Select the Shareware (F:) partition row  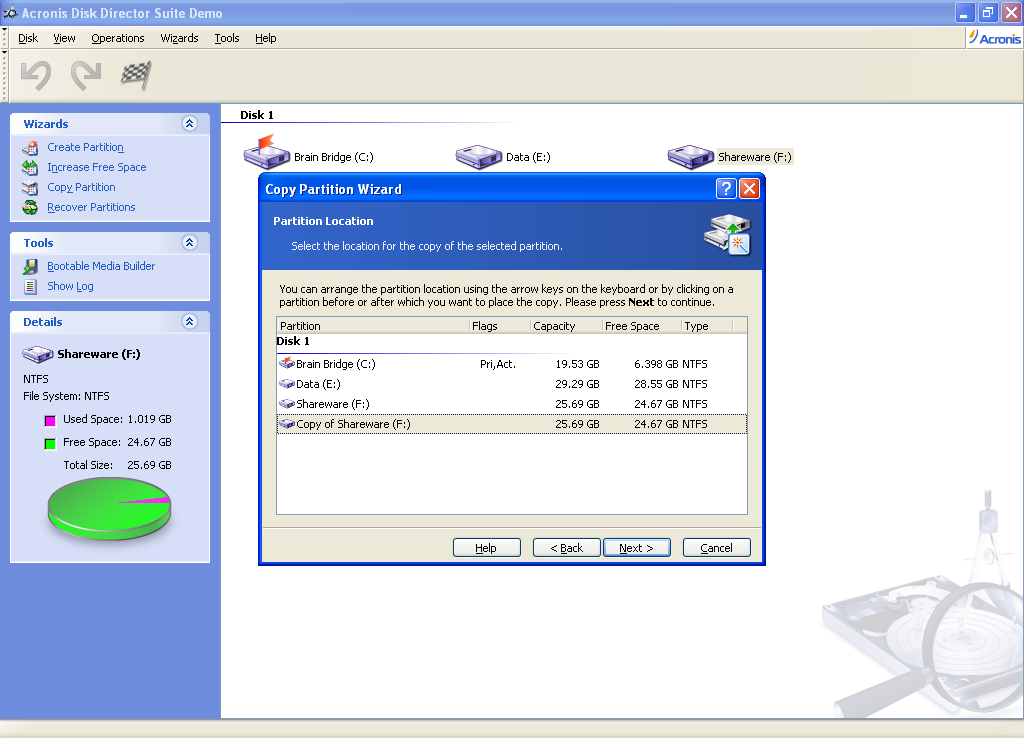pos(511,404)
